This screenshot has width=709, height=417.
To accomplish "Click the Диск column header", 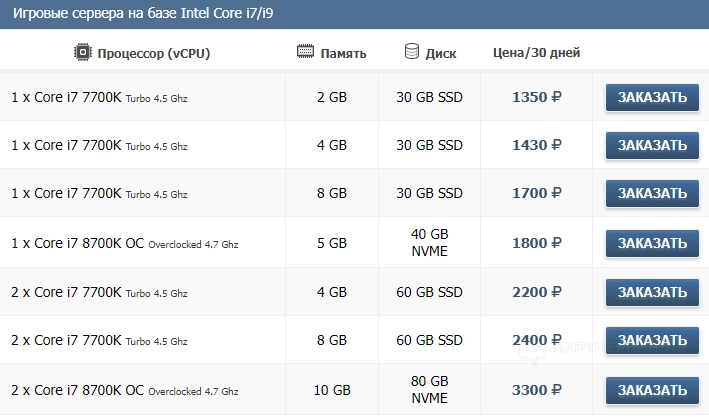I will click(441, 53).
